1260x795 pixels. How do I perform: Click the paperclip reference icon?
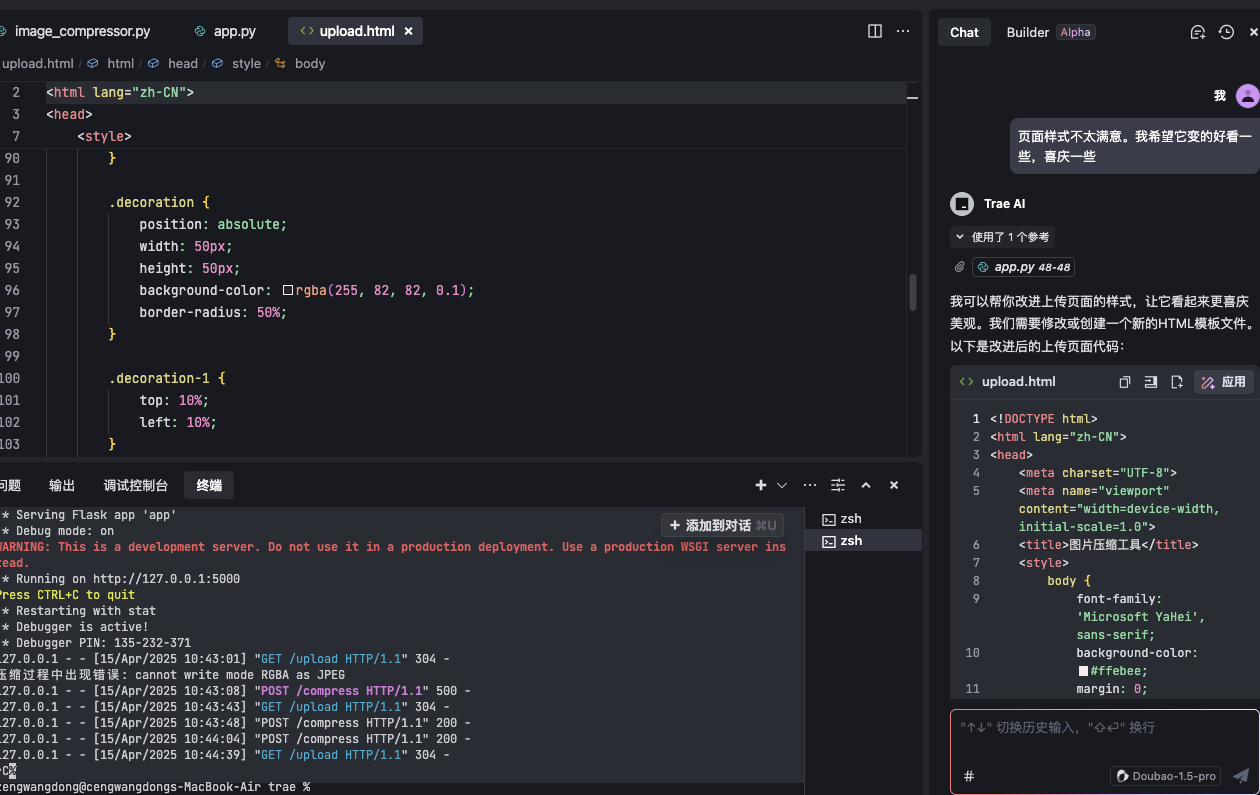(959, 267)
